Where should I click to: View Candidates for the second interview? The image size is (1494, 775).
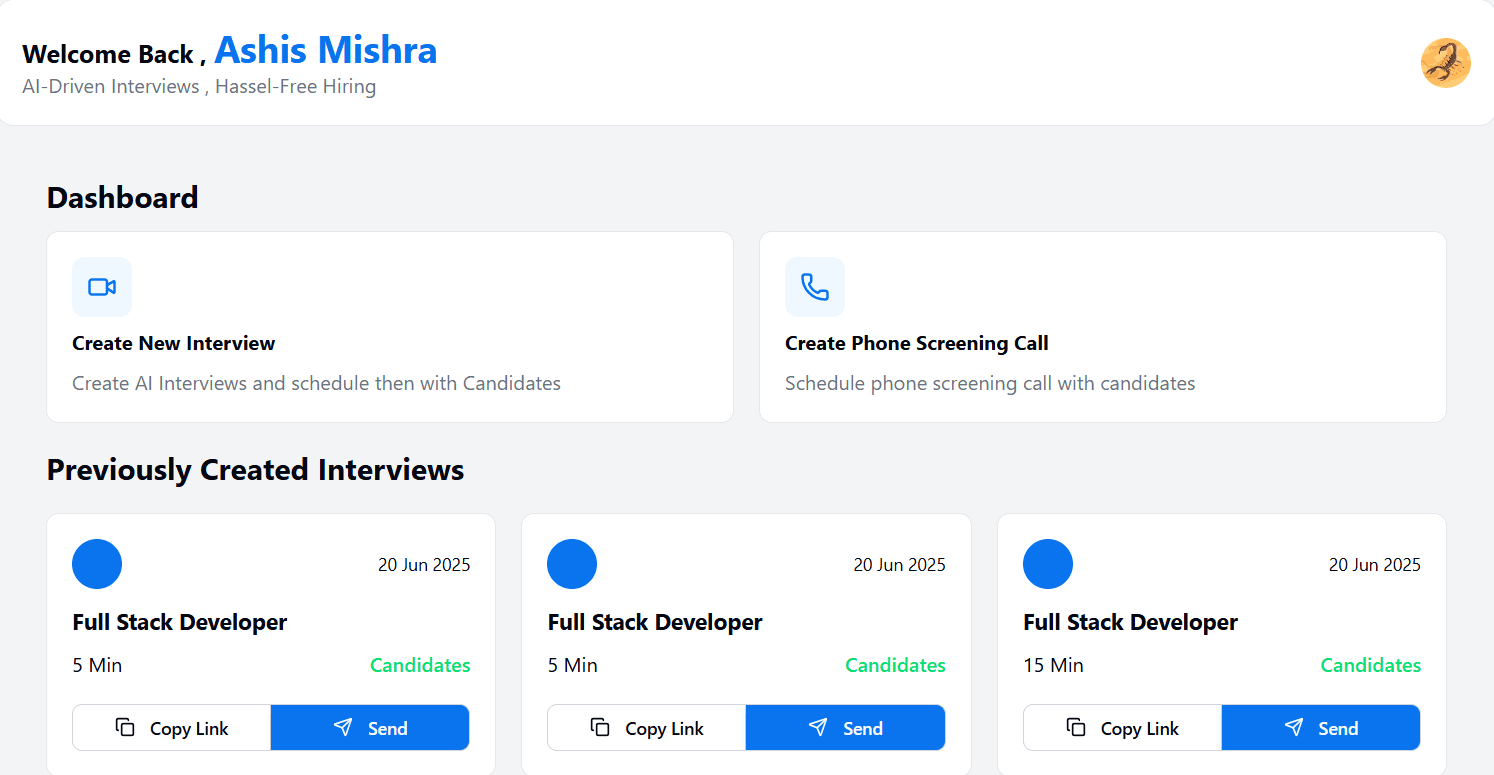point(895,665)
